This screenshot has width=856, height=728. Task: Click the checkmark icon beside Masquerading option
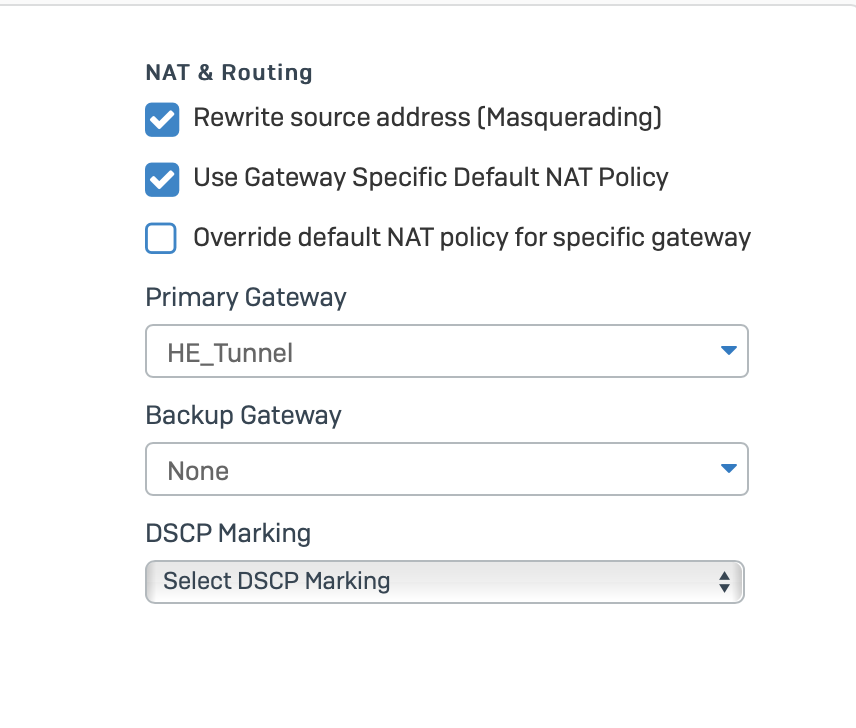pos(162,119)
